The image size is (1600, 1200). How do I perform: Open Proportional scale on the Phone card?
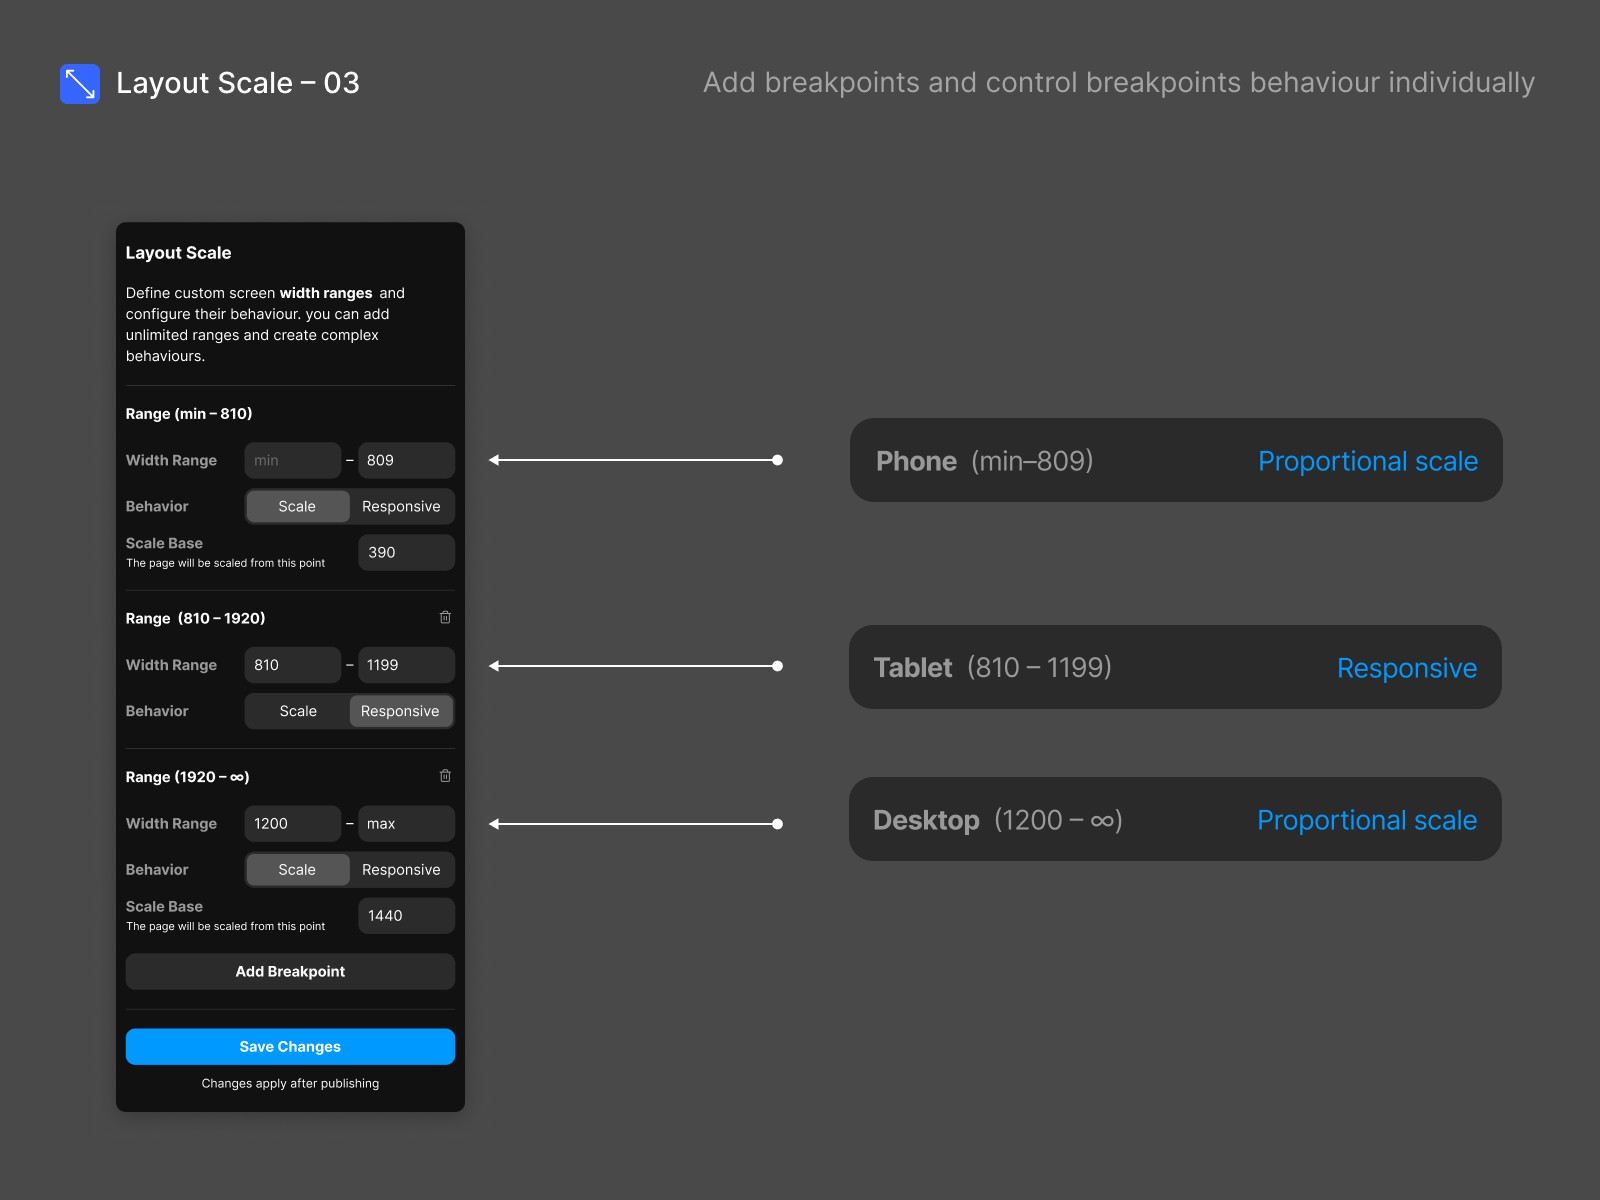tap(1368, 461)
